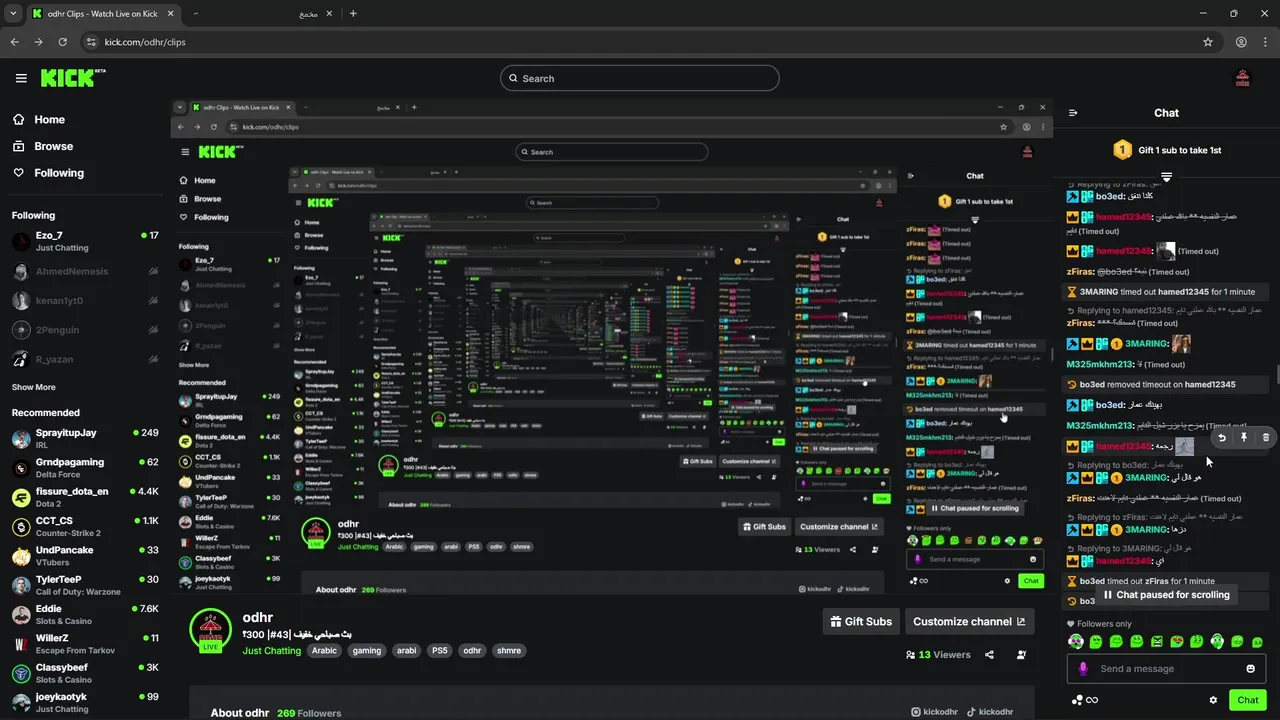This screenshot has width=1280, height=720.
Task: View site information icon in address bar
Action: tap(91, 42)
